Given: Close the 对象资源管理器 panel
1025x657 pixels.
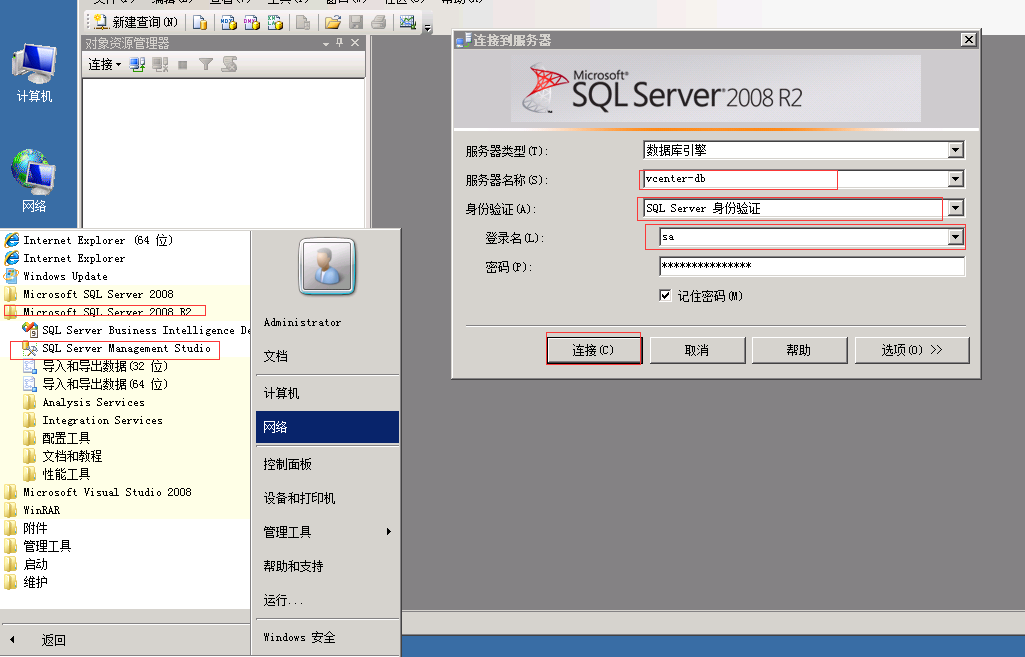Looking at the screenshot, I should 355,42.
